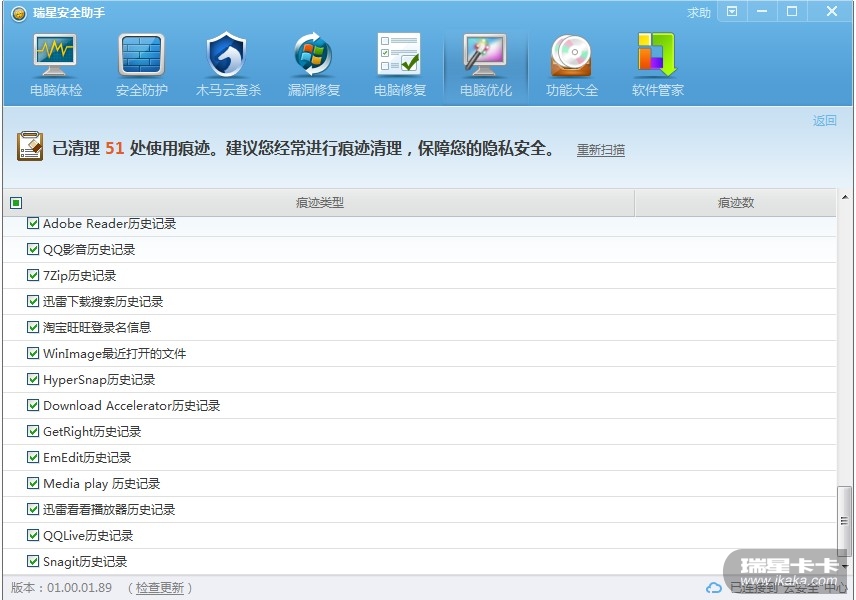Open 电脑修复 checklist icon

399,54
